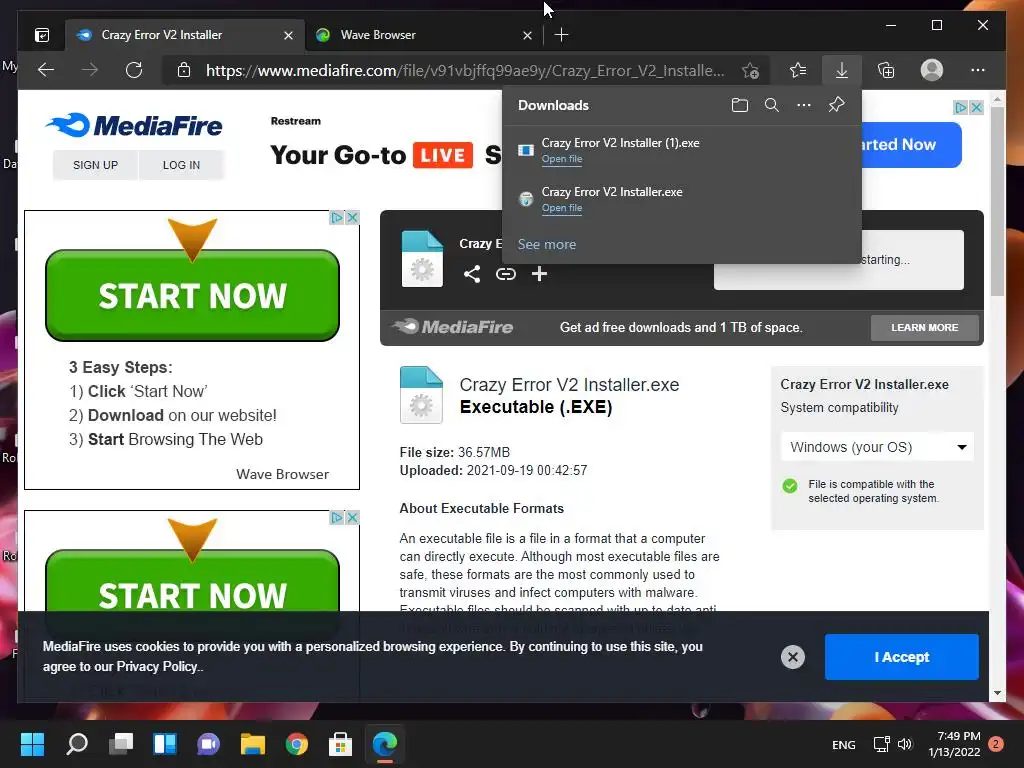Pin the Downloads panel
Image resolution: width=1024 pixels, height=768 pixels.
pyautogui.click(x=837, y=105)
